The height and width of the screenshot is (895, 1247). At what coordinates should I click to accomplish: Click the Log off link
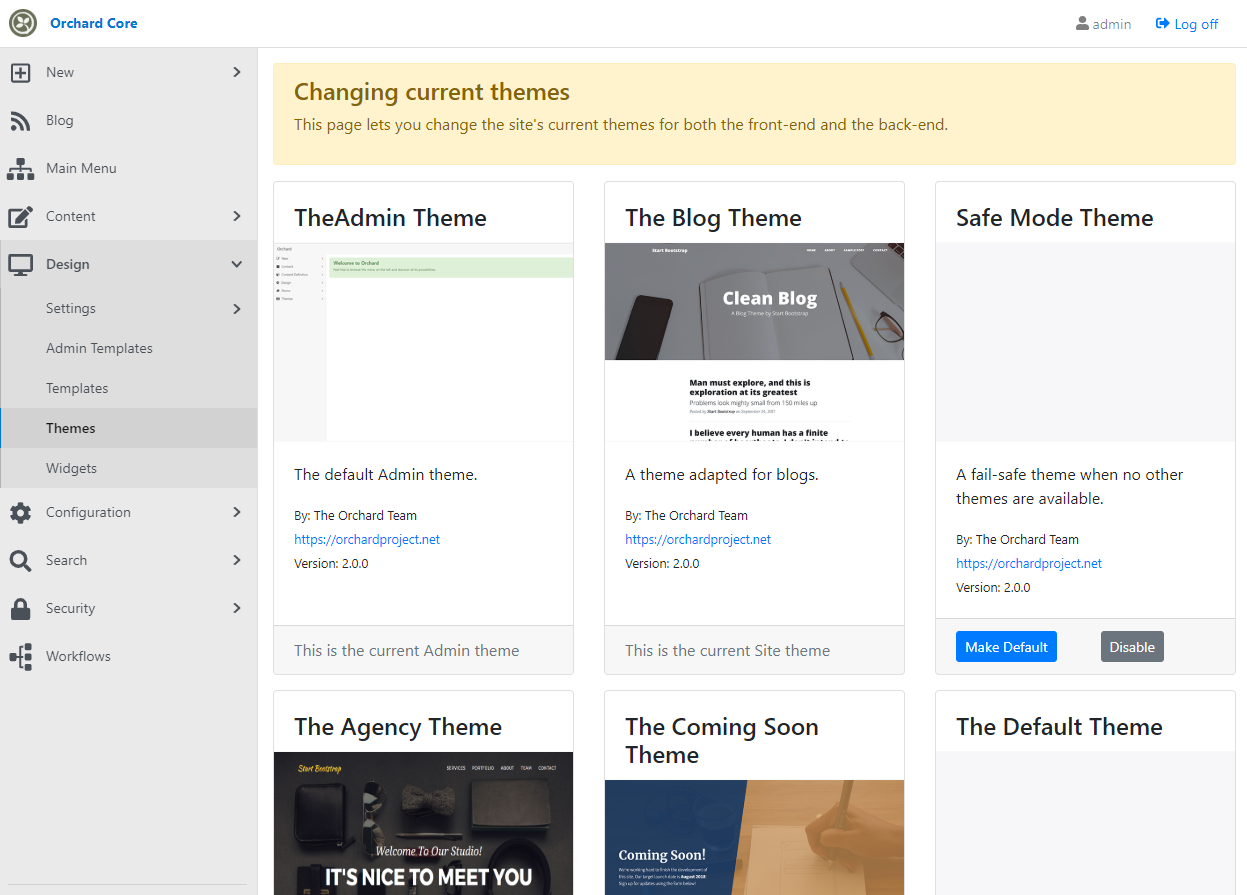[x=1187, y=24]
